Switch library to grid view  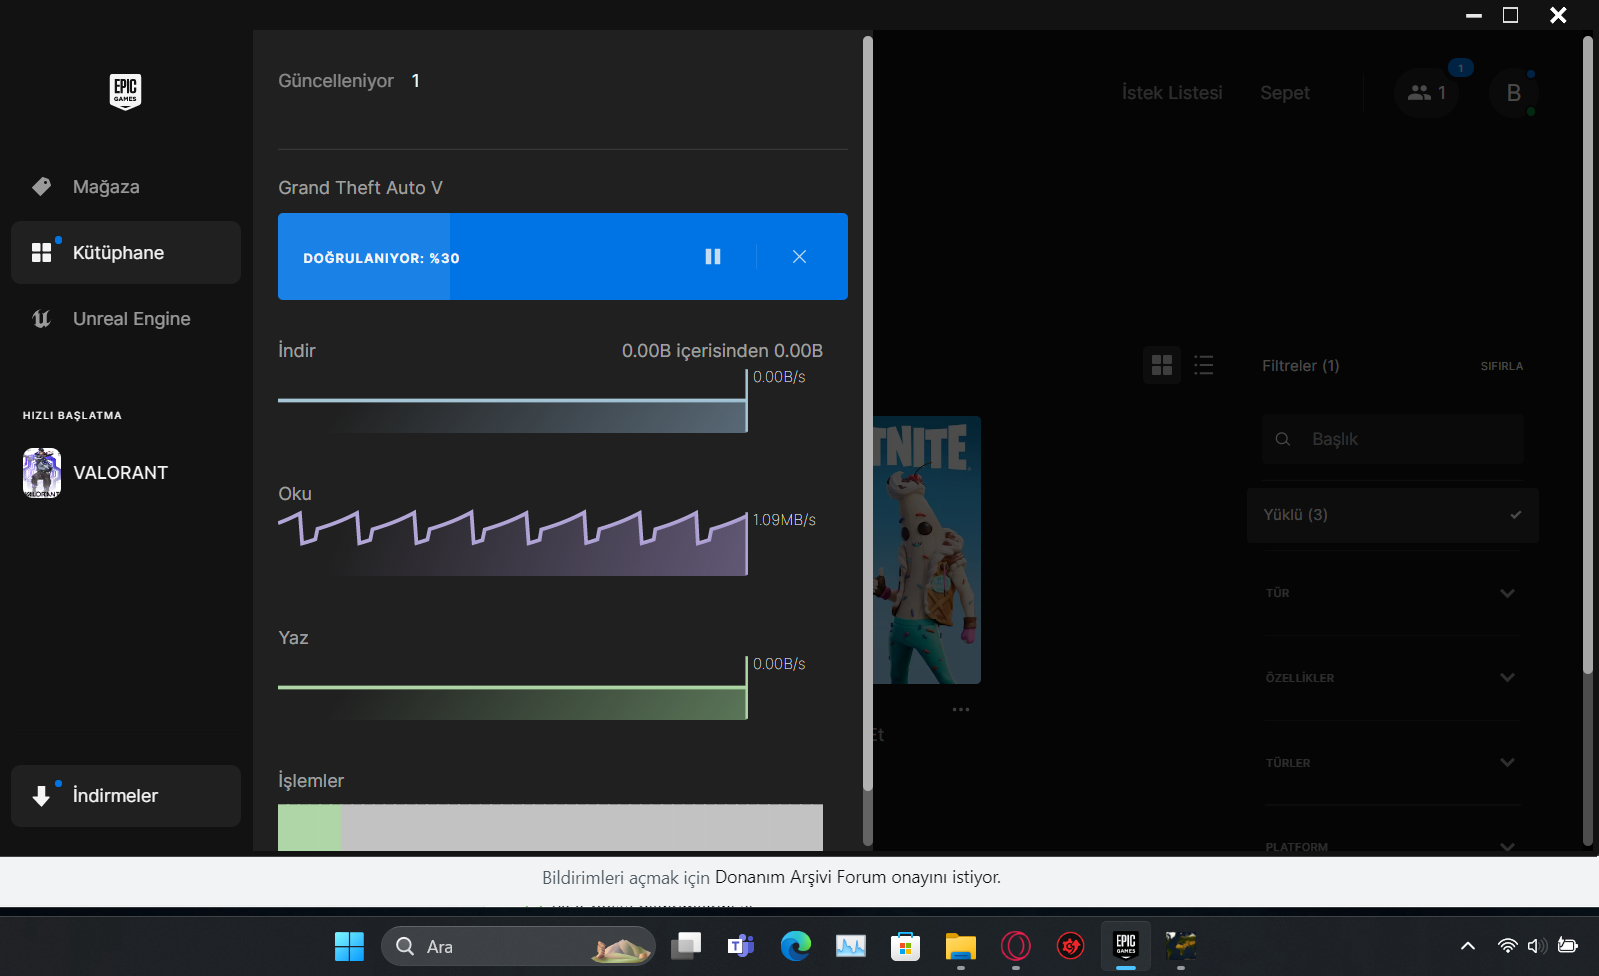tap(1162, 366)
